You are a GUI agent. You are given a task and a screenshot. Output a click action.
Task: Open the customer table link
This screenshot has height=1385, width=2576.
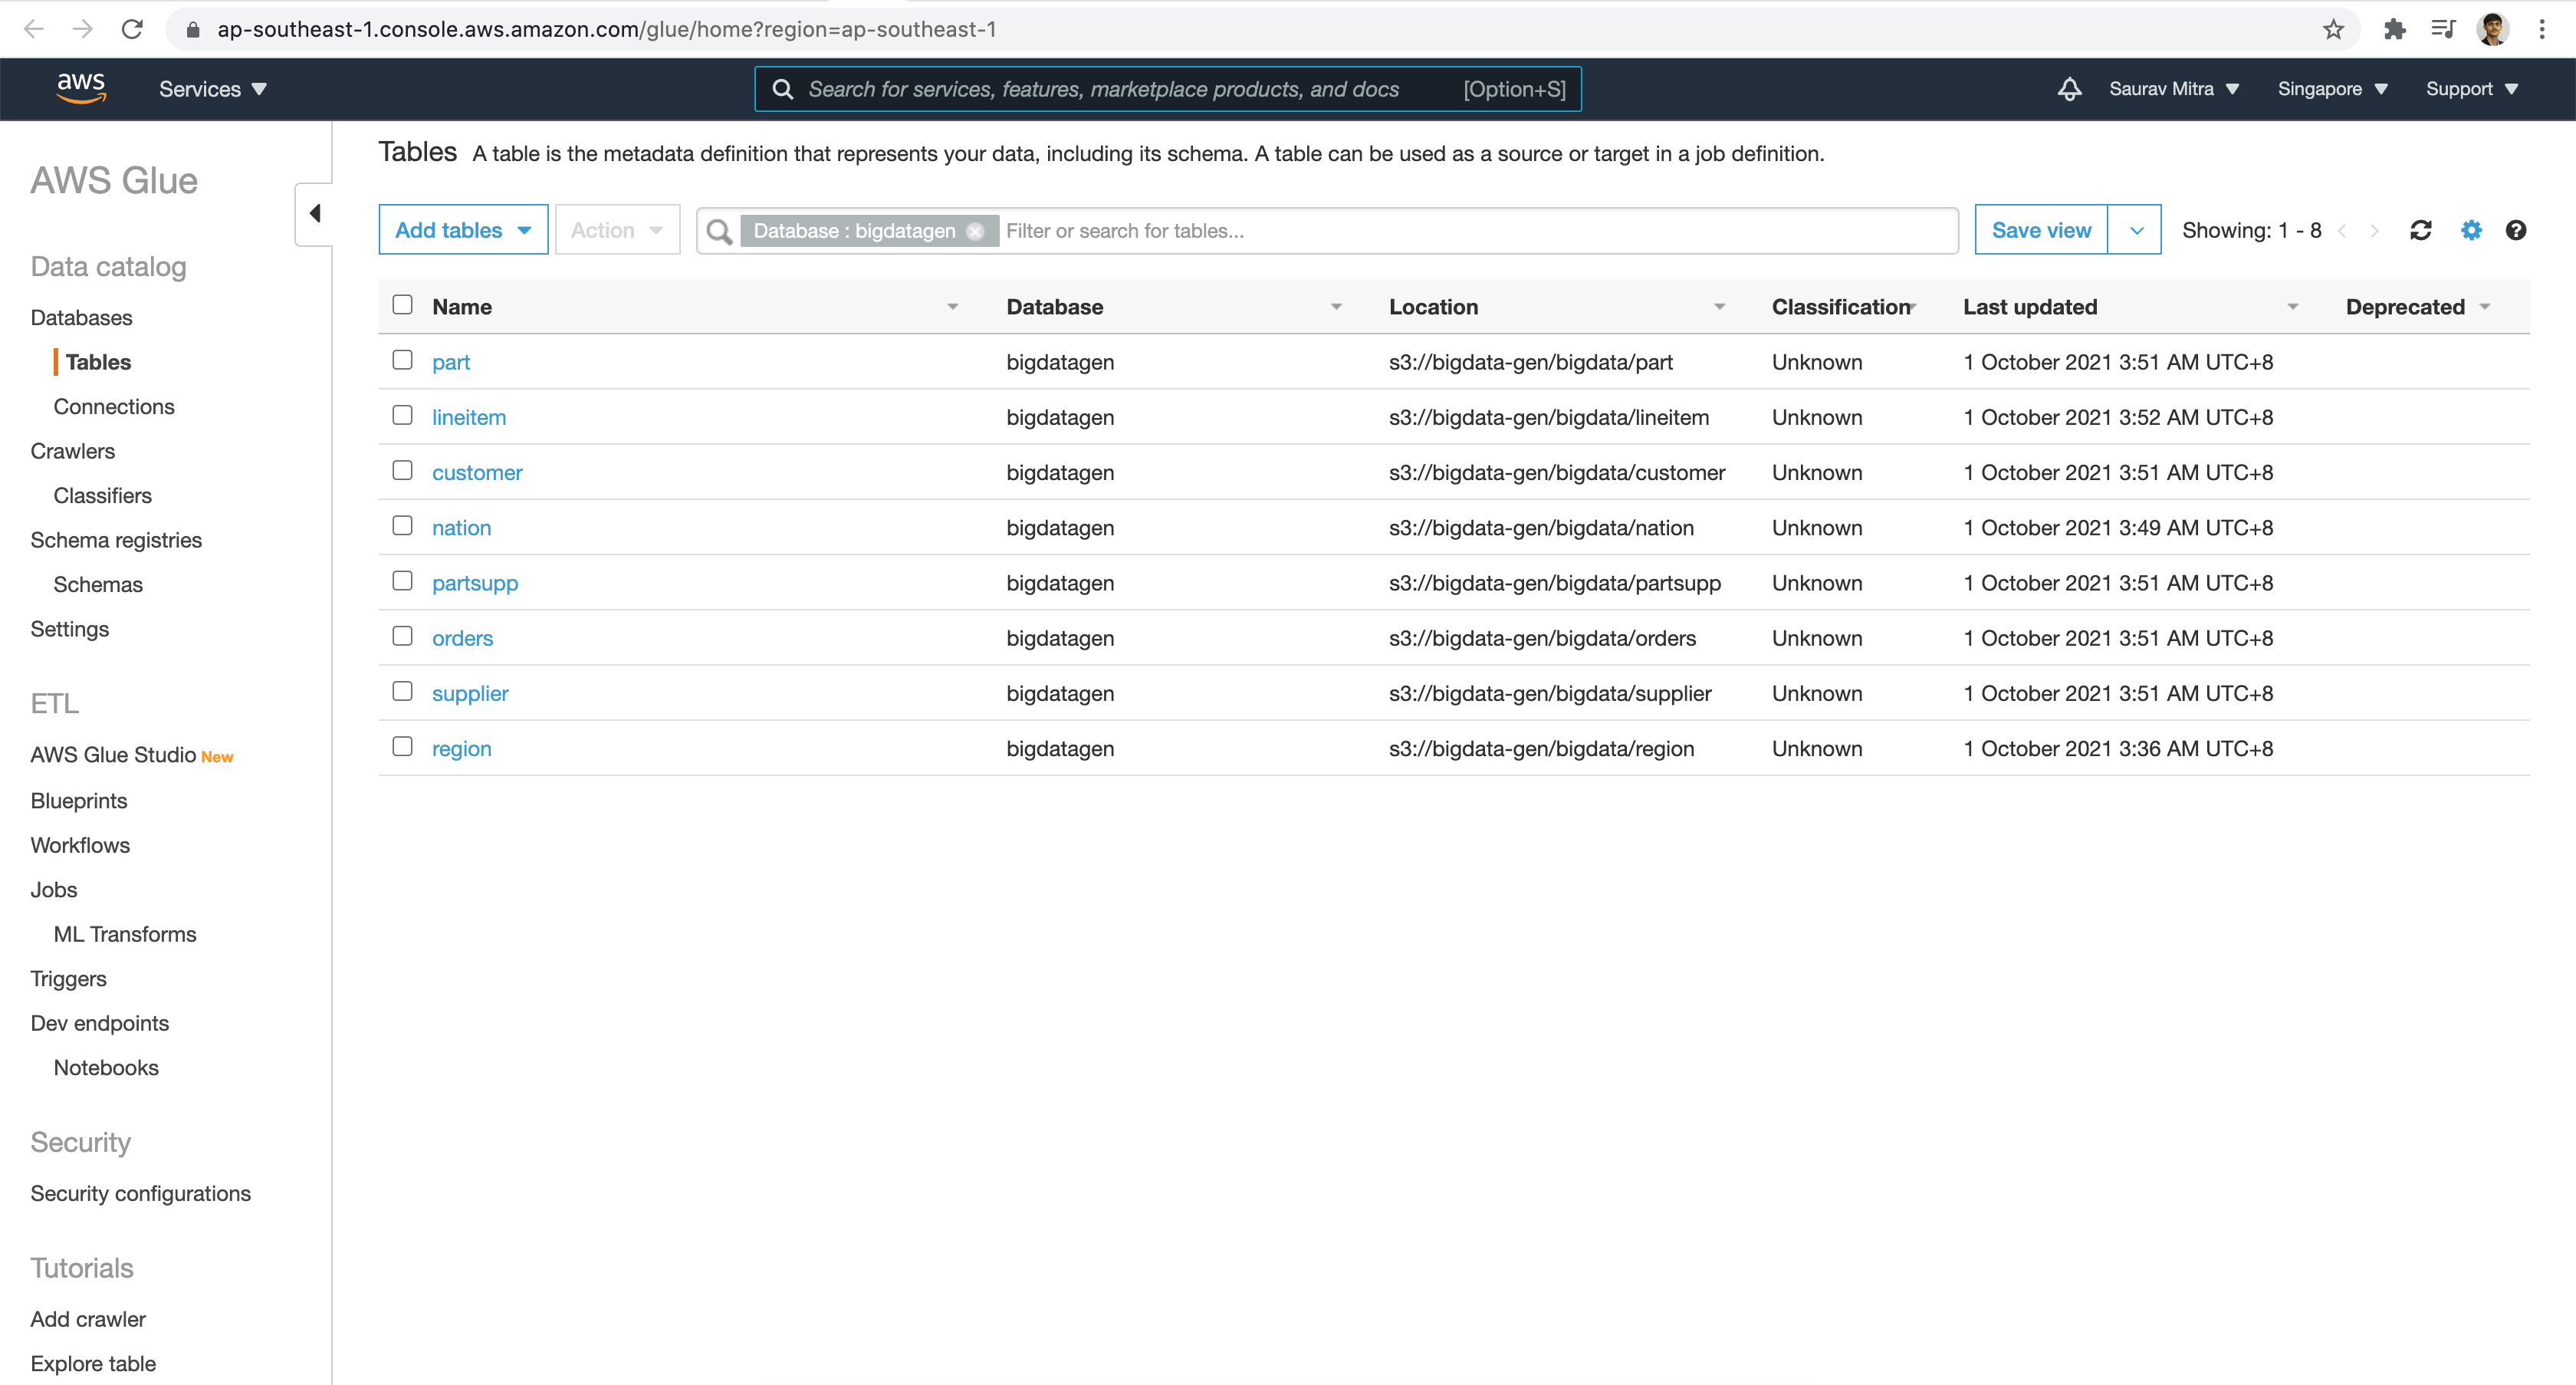(x=478, y=472)
